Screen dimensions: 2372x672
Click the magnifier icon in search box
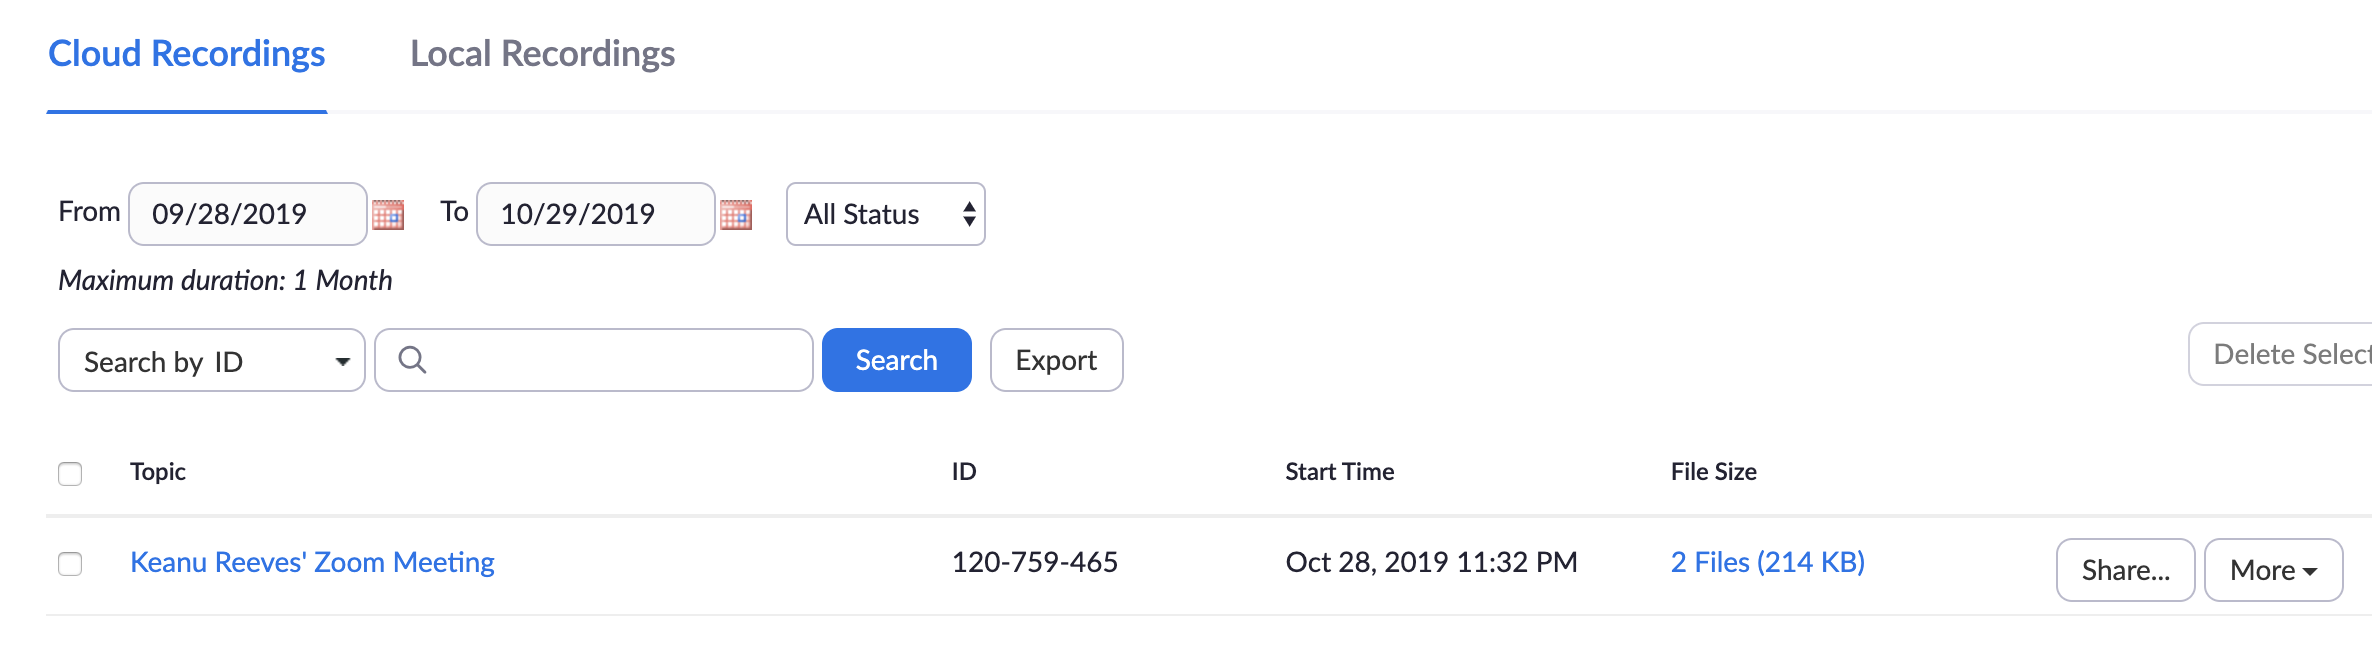(412, 359)
